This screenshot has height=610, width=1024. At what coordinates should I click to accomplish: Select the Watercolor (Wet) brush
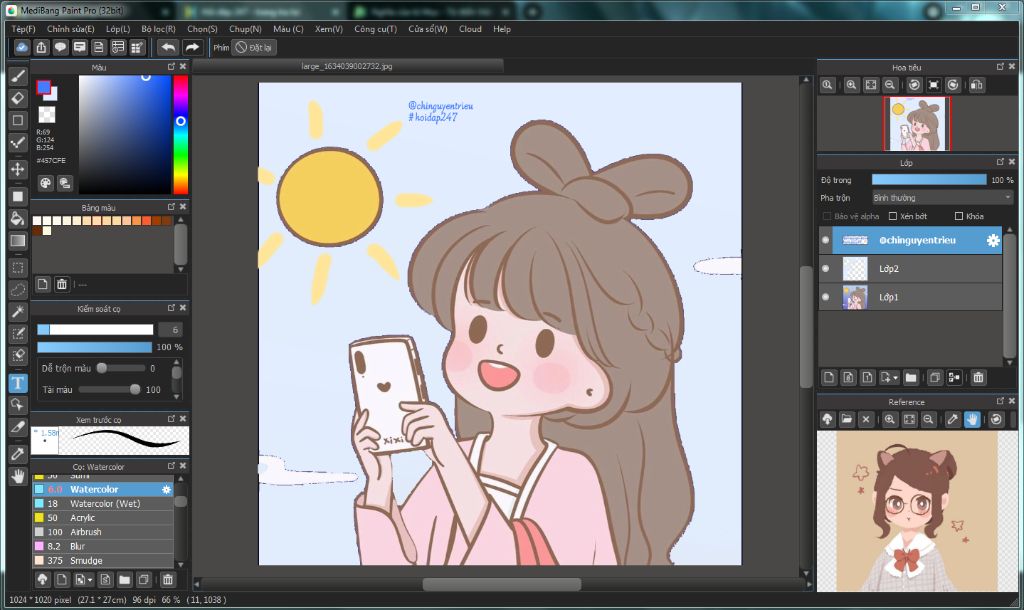103,504
